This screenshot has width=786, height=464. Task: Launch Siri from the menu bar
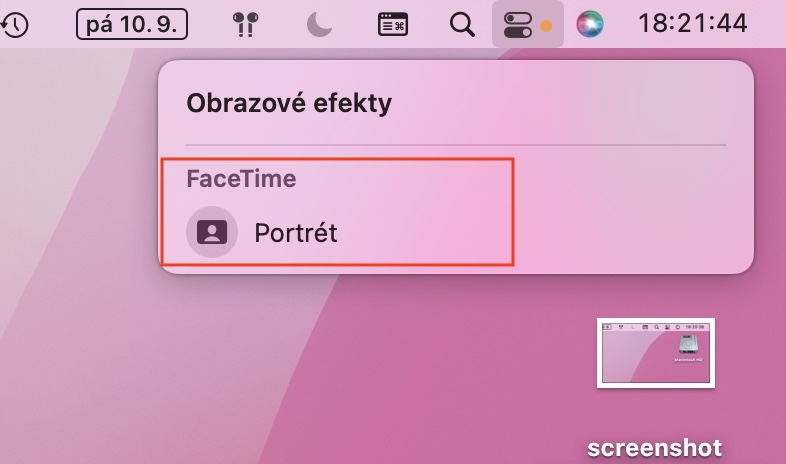pos(590,24)
